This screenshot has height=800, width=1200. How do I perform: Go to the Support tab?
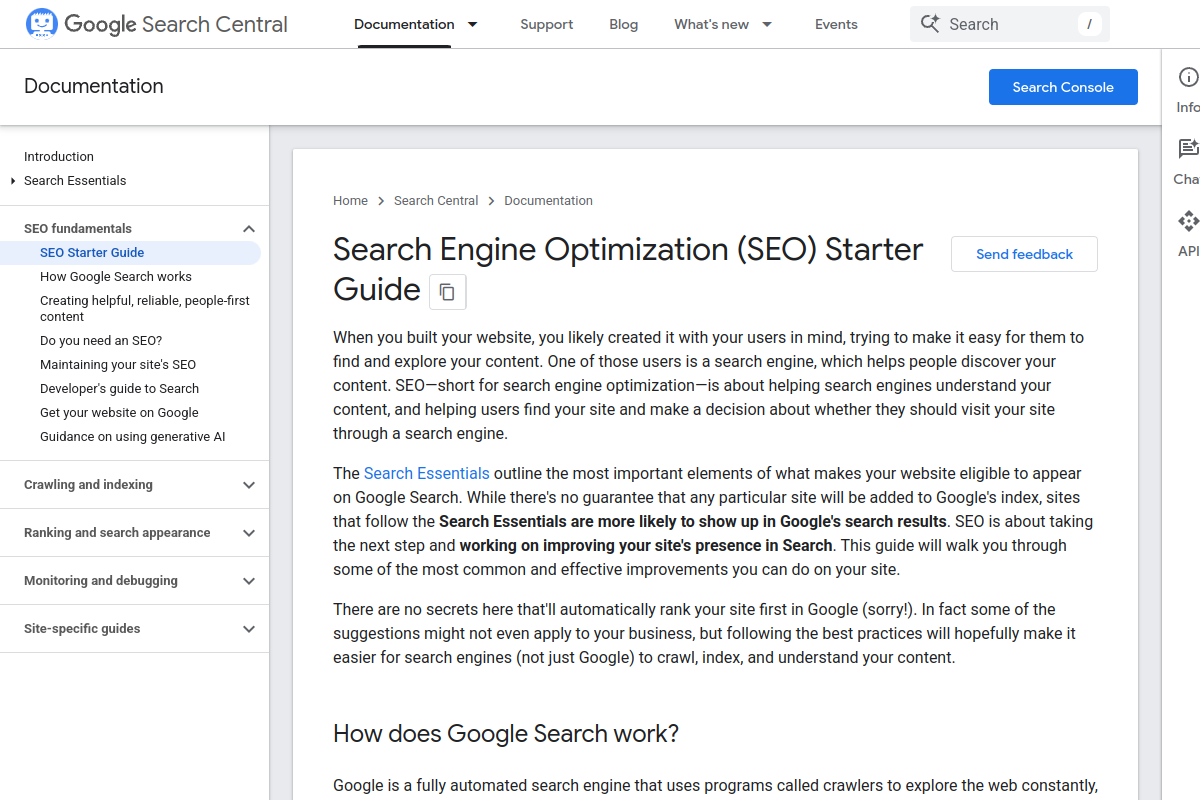[547, 24]
